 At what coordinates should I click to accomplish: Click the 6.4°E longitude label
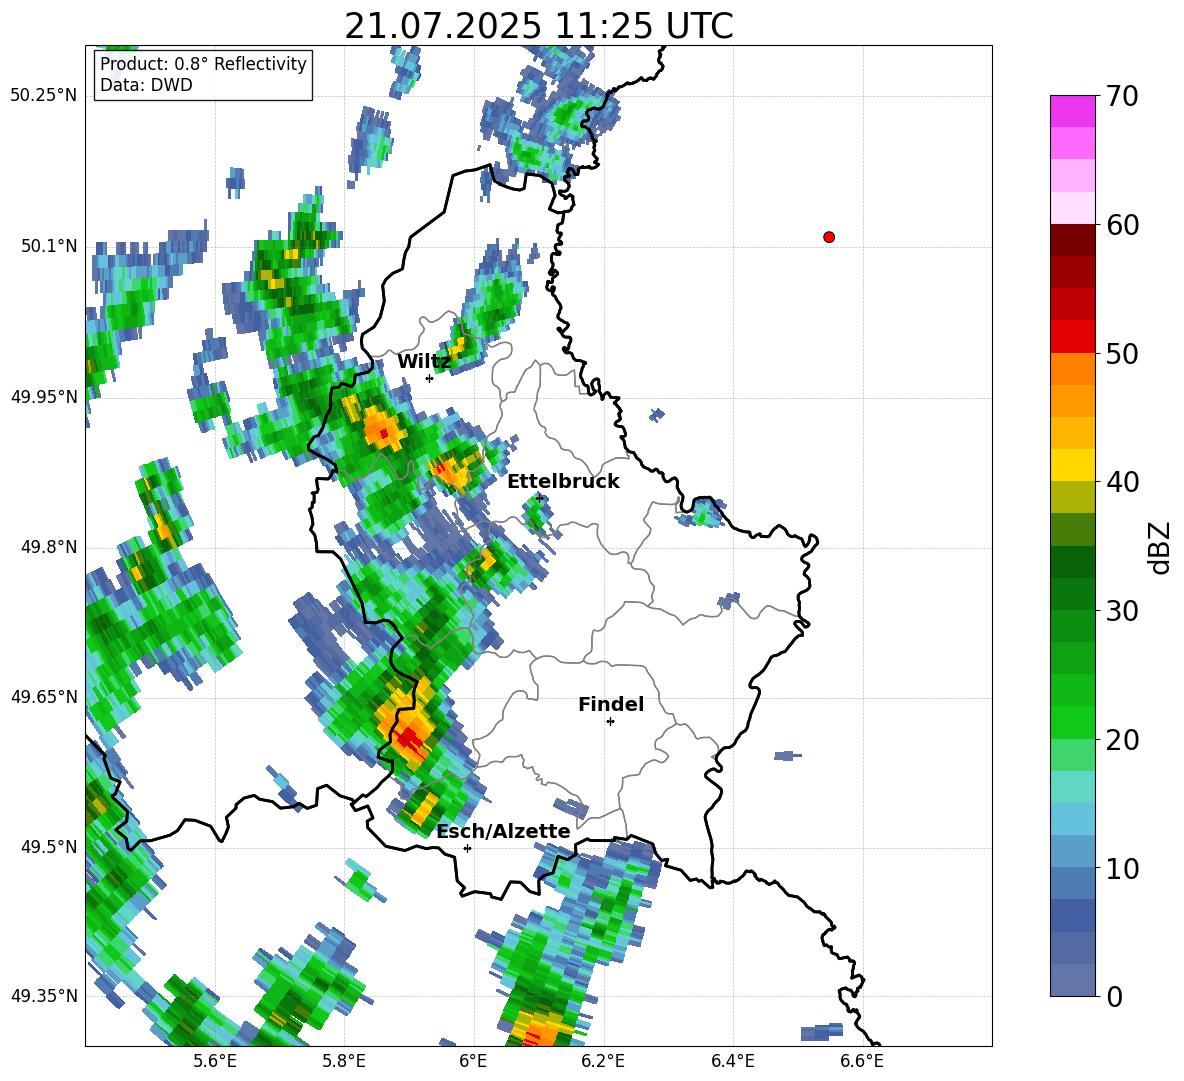click(x=732, y=1061)
